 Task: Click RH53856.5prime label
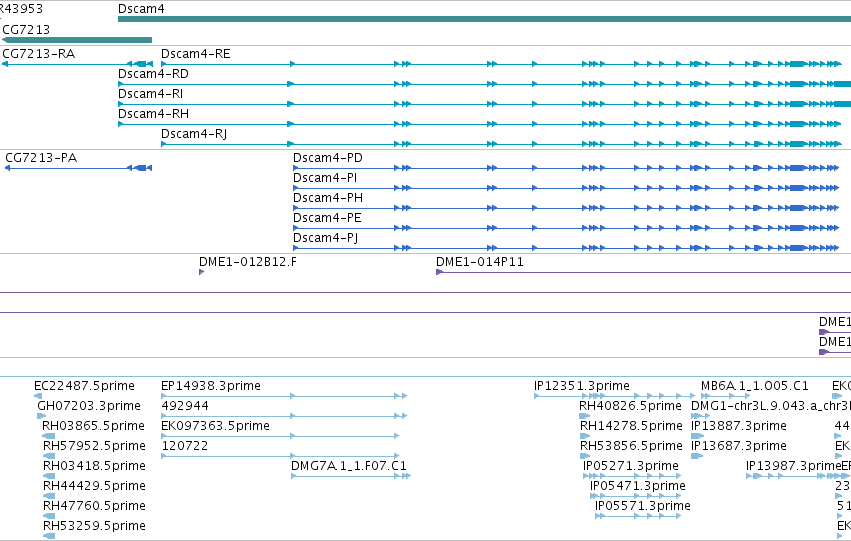click(631, 446)
